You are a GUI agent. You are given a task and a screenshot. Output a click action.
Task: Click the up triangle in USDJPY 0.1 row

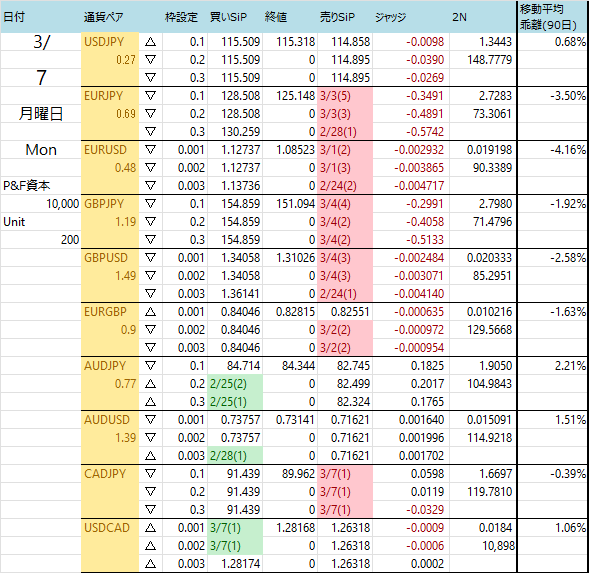coord(150,42)
